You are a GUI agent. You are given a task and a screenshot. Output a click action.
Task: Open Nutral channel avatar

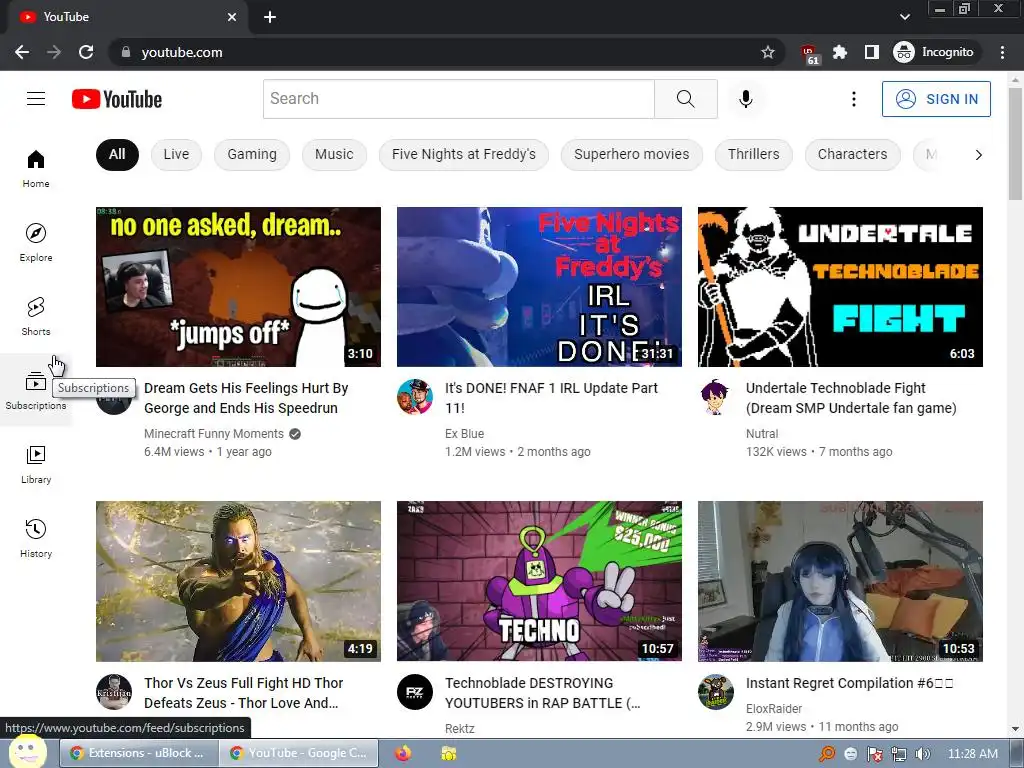click(716, 396)
